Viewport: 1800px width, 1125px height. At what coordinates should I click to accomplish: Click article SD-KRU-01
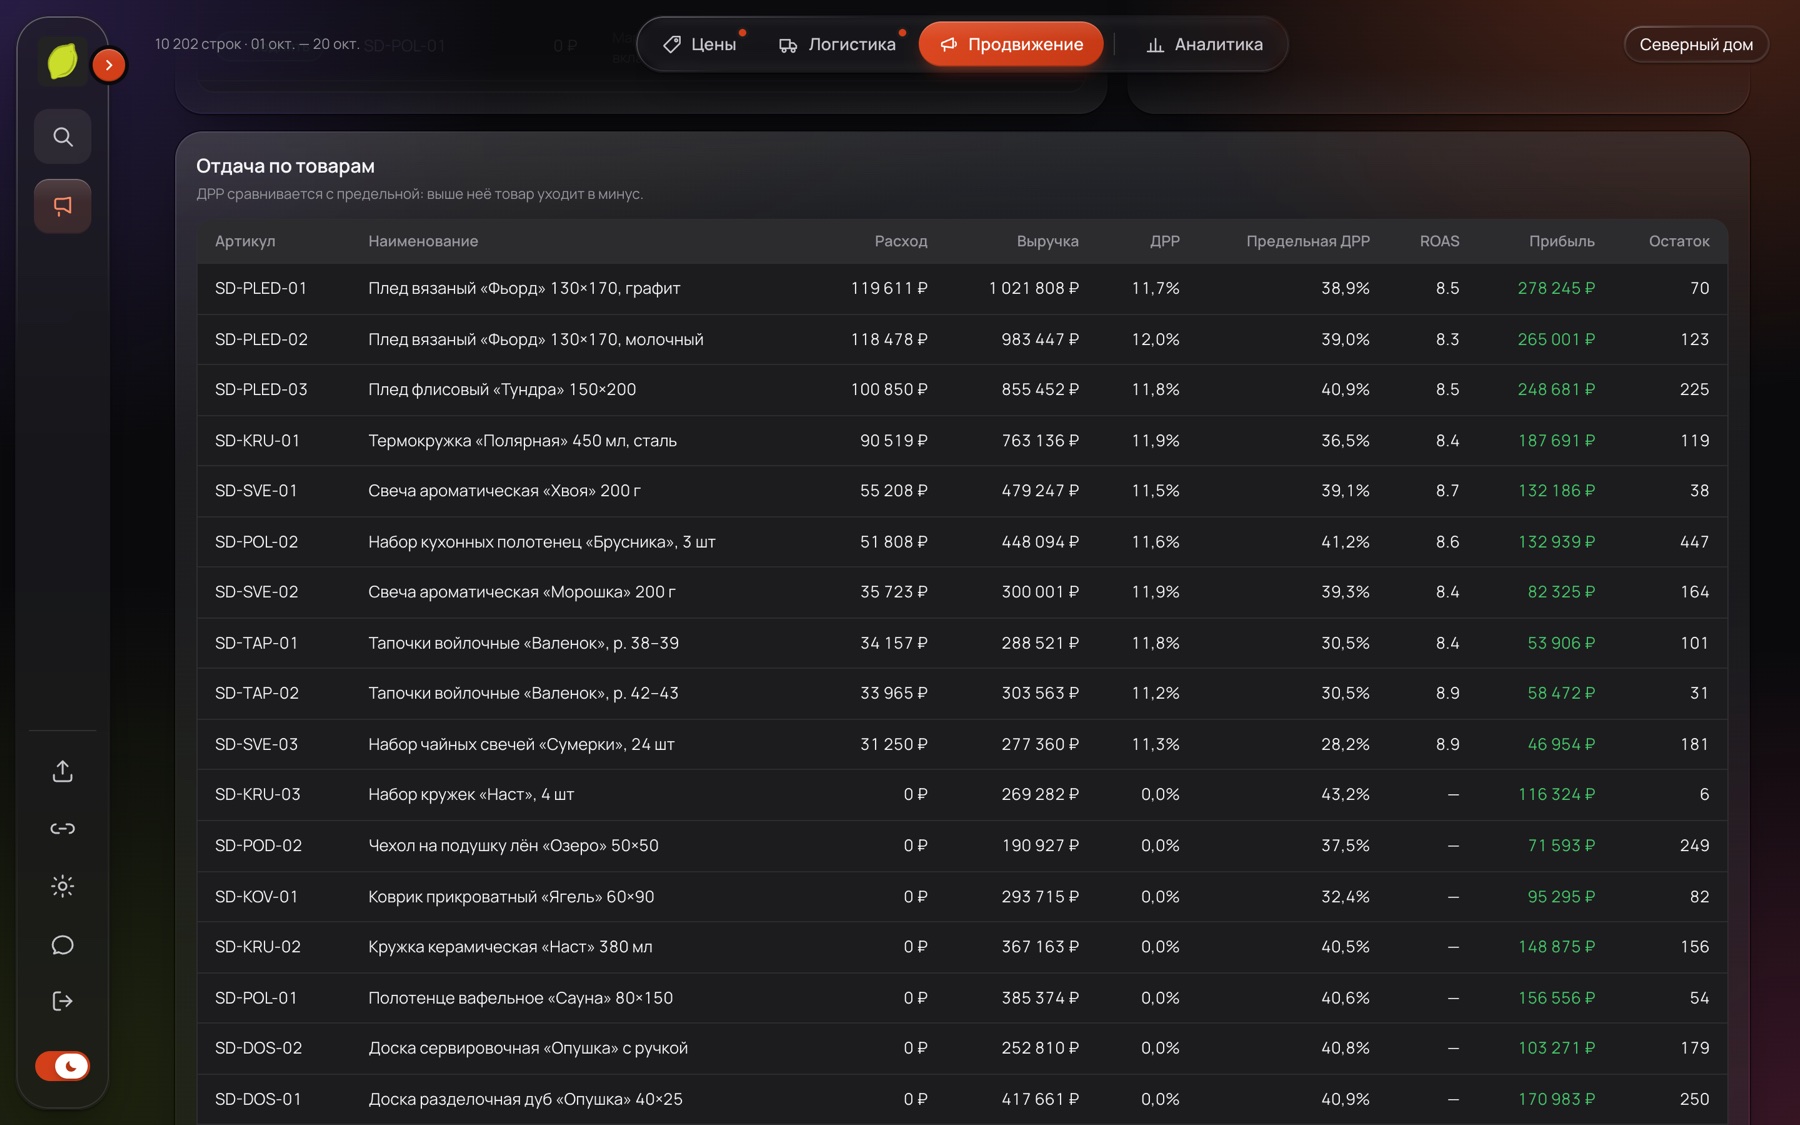(257, 440)
